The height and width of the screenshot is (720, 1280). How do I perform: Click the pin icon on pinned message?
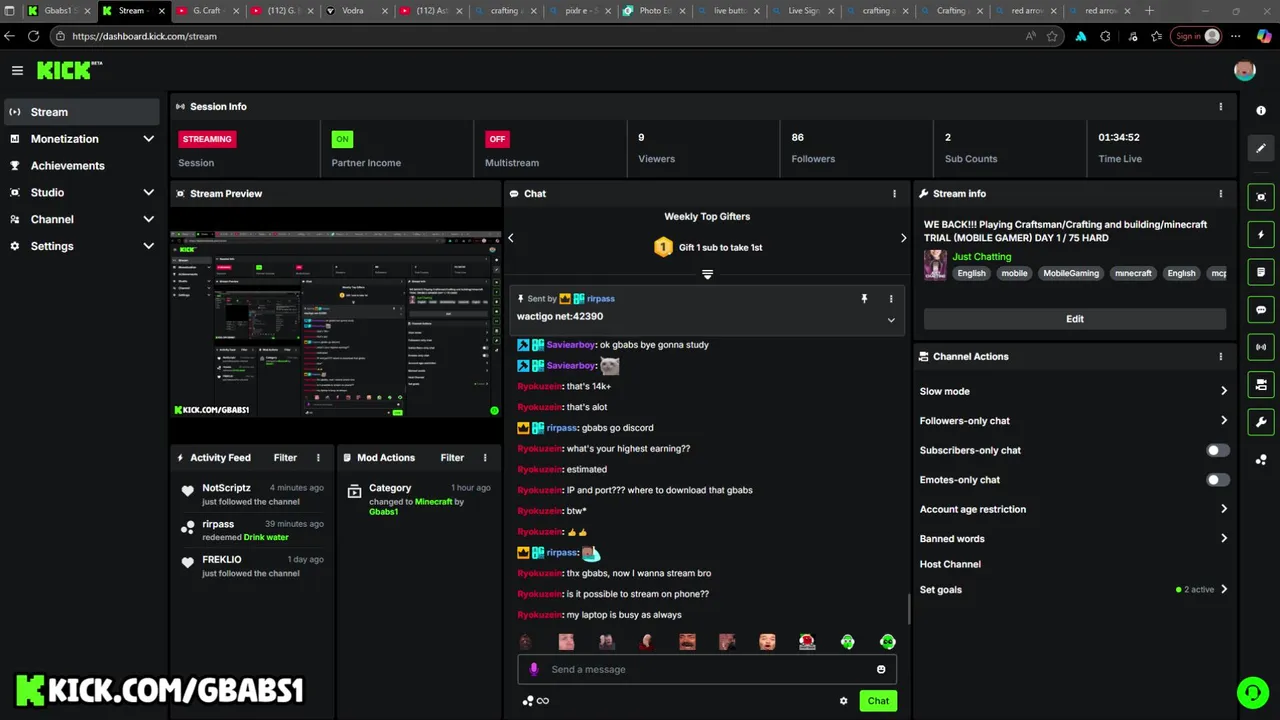pyautogui.click(x=864, y=298)
